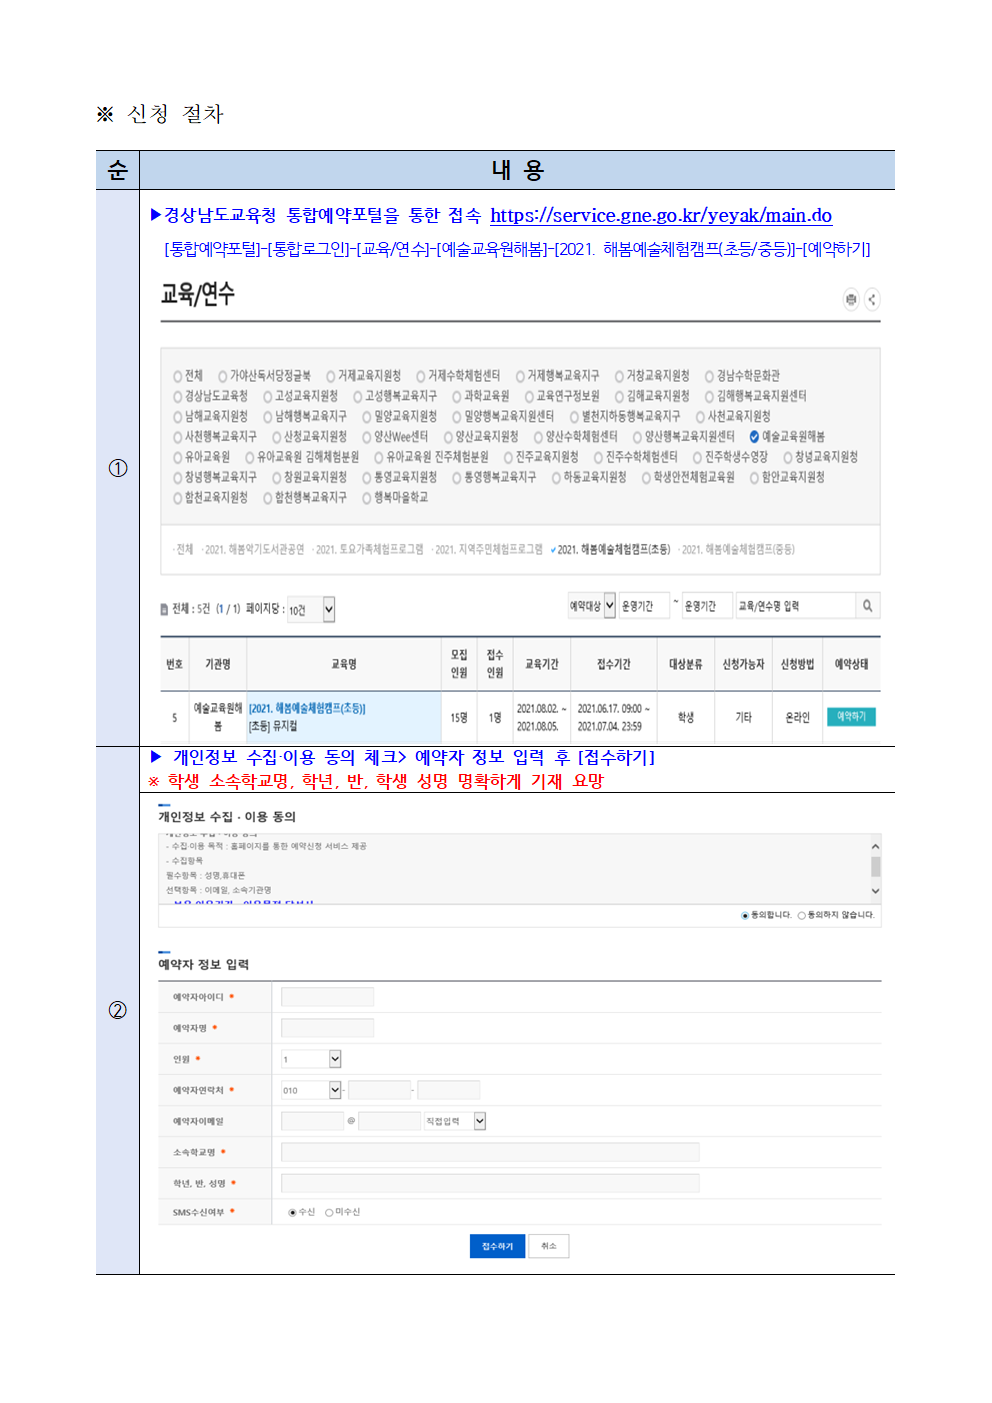Image resolution: width=992 pixels, height=1403 pixels.
Task: Click the share icon beside 교육/연수
Action: (x=872, y=299)
